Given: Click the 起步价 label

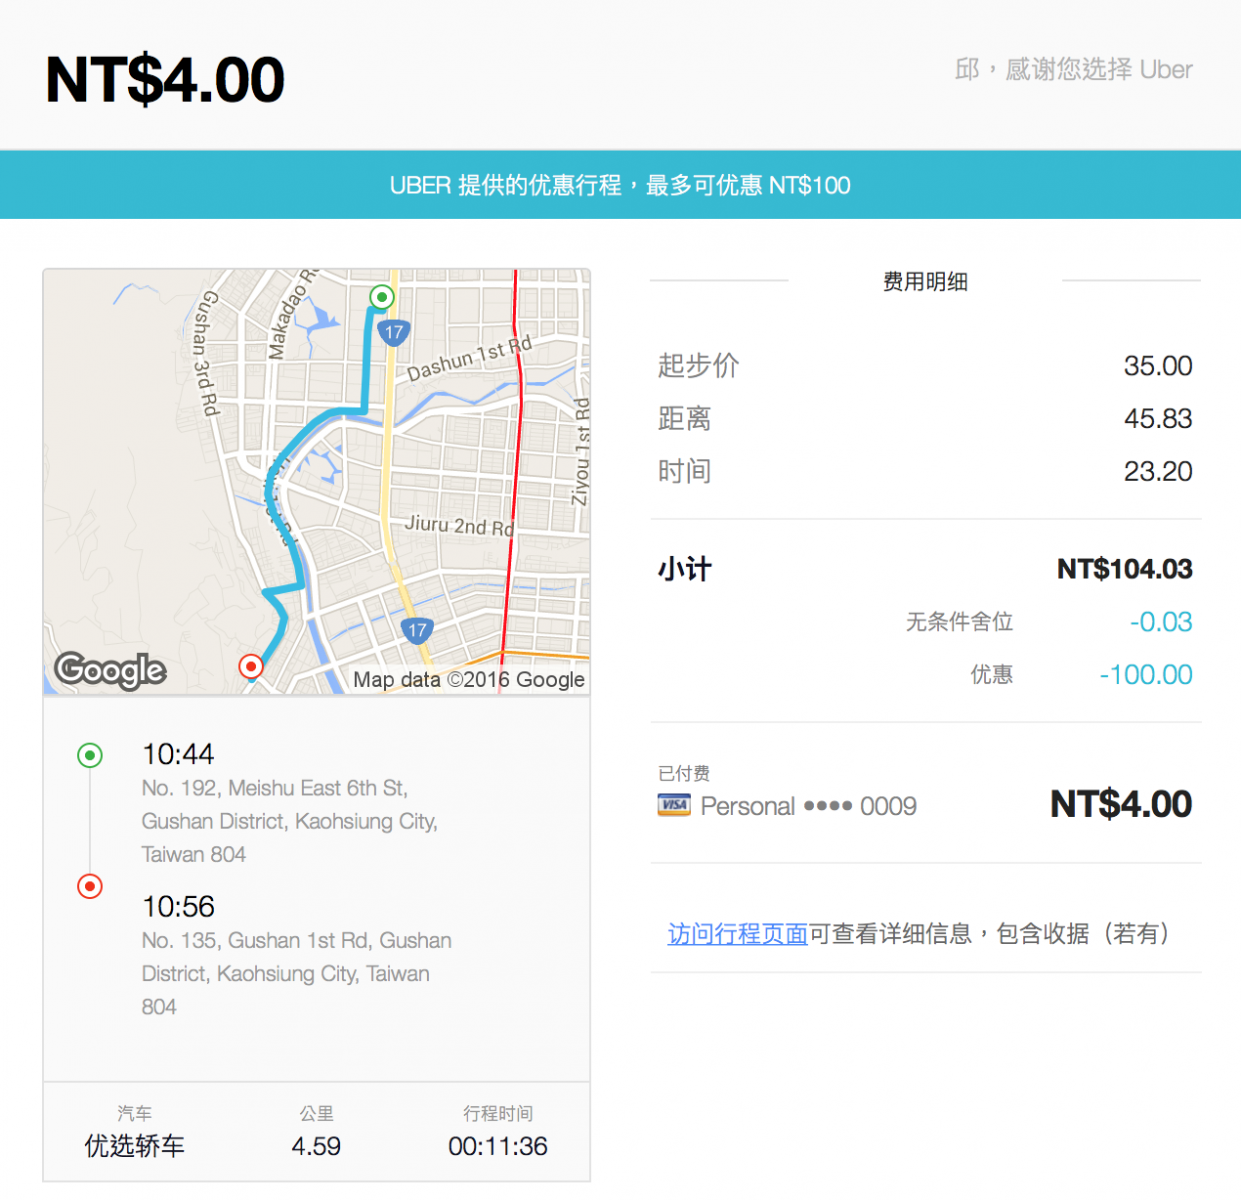Looking at the screenshot, I should [x=698, y=365].
